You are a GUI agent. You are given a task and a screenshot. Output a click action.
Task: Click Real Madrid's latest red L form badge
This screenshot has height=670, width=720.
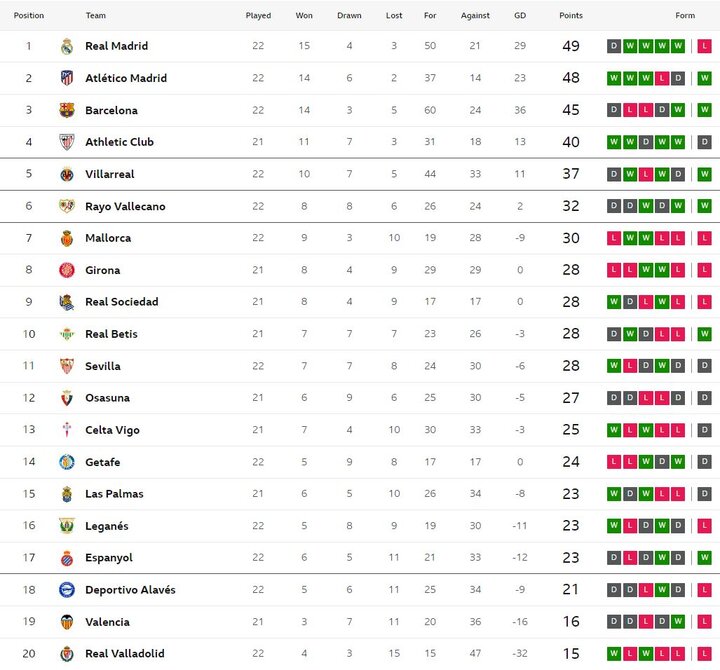click(705, 46)
